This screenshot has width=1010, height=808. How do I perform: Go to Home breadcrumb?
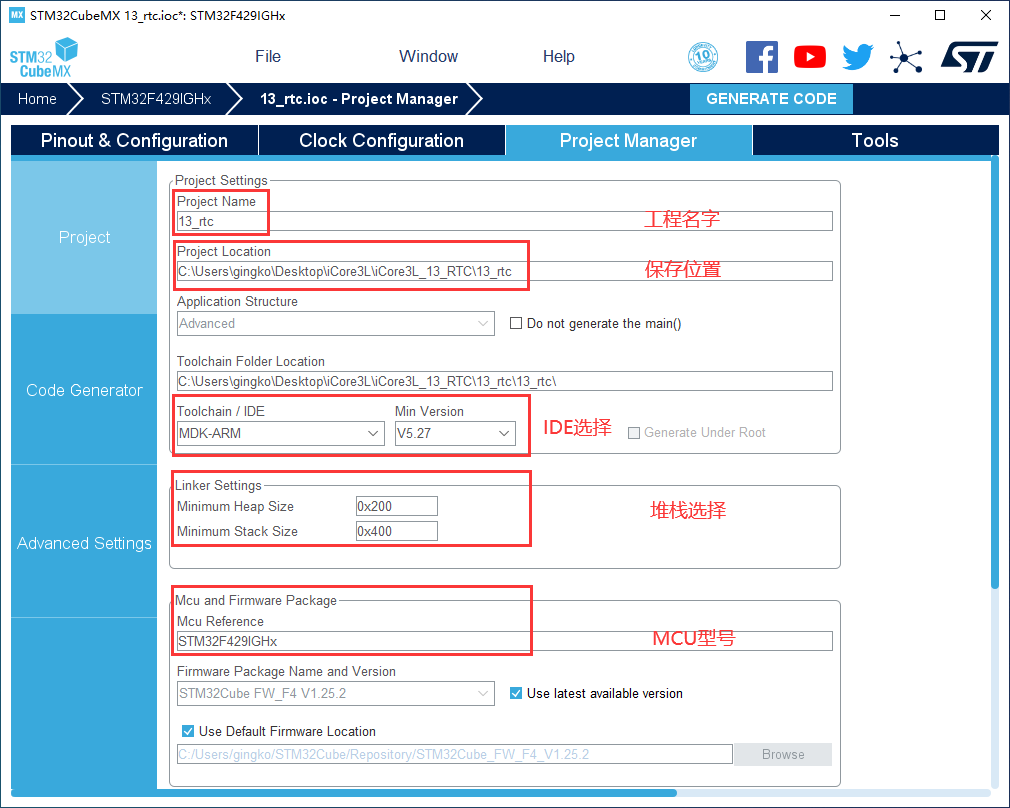click(x=37, y=99)
